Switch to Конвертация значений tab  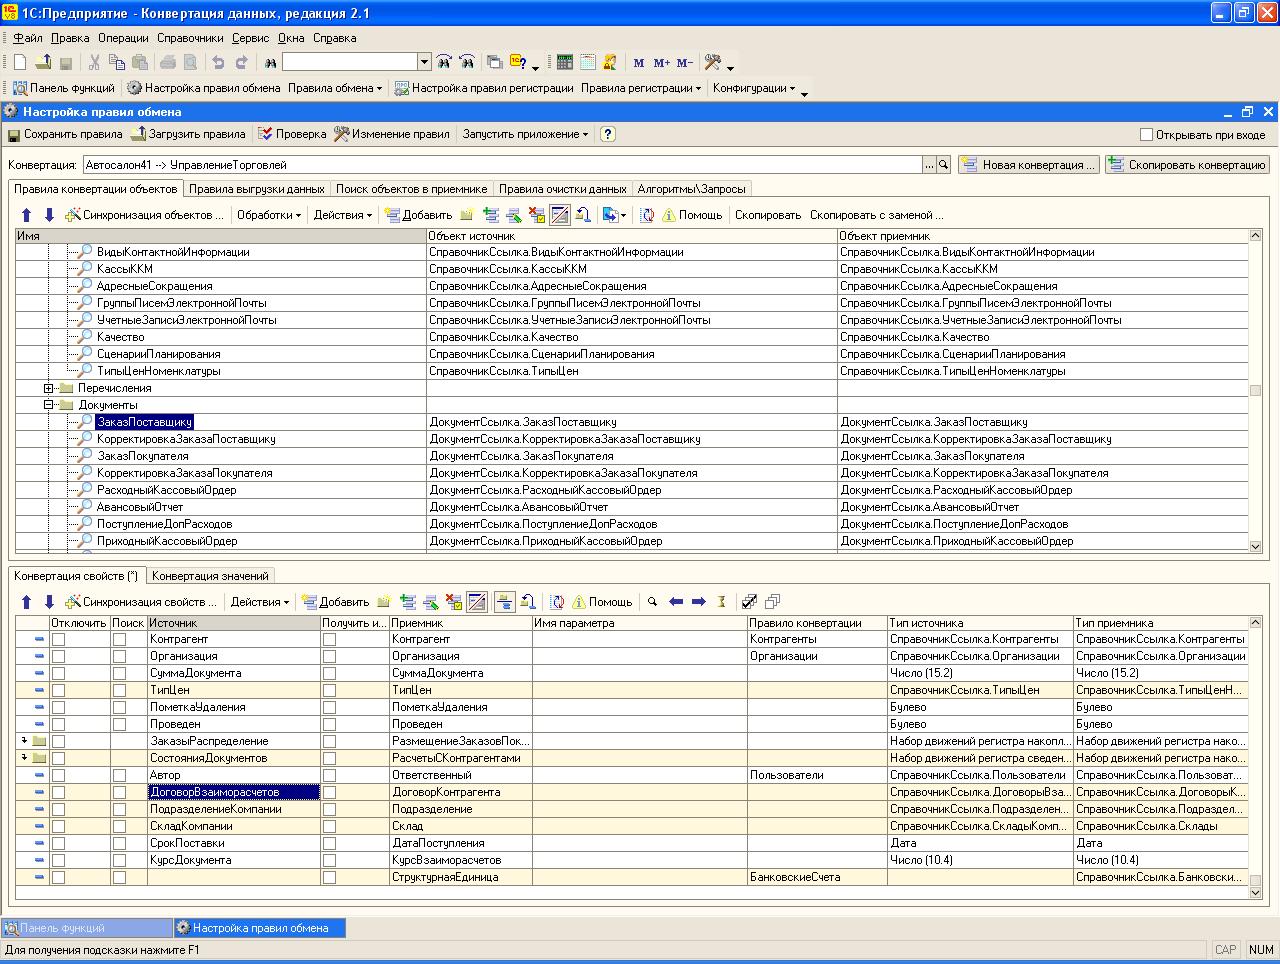(x=210, y=576)
